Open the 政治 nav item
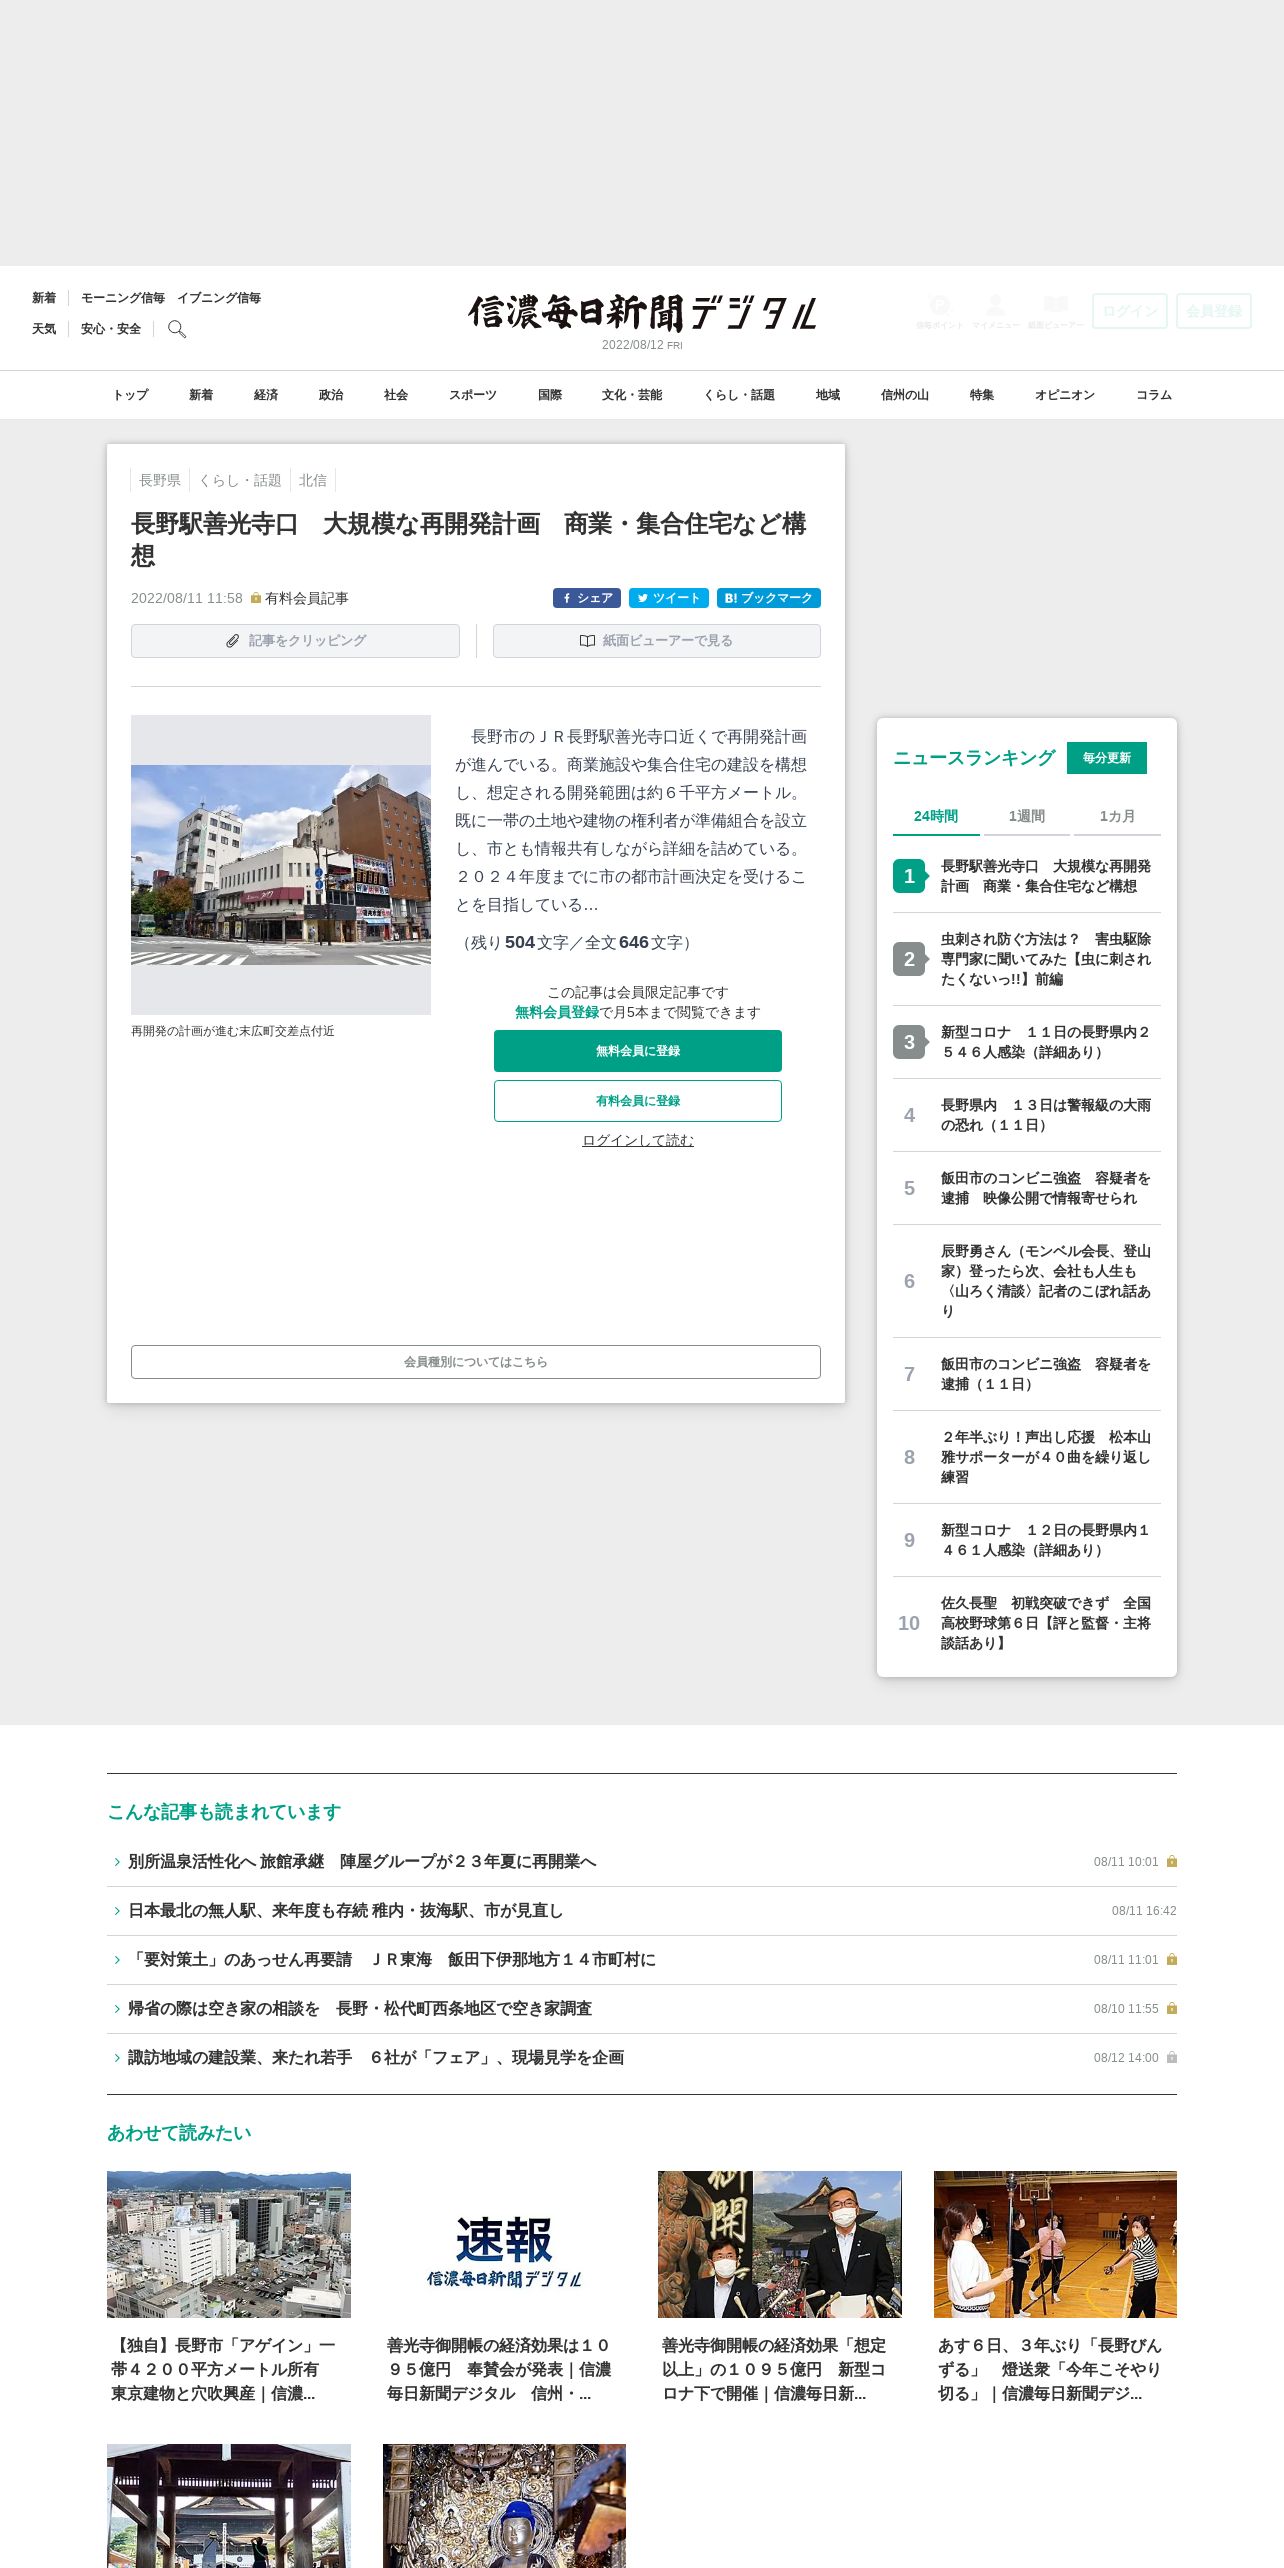Screen dimensions: 1284x2568 click(x=331, y=395)
